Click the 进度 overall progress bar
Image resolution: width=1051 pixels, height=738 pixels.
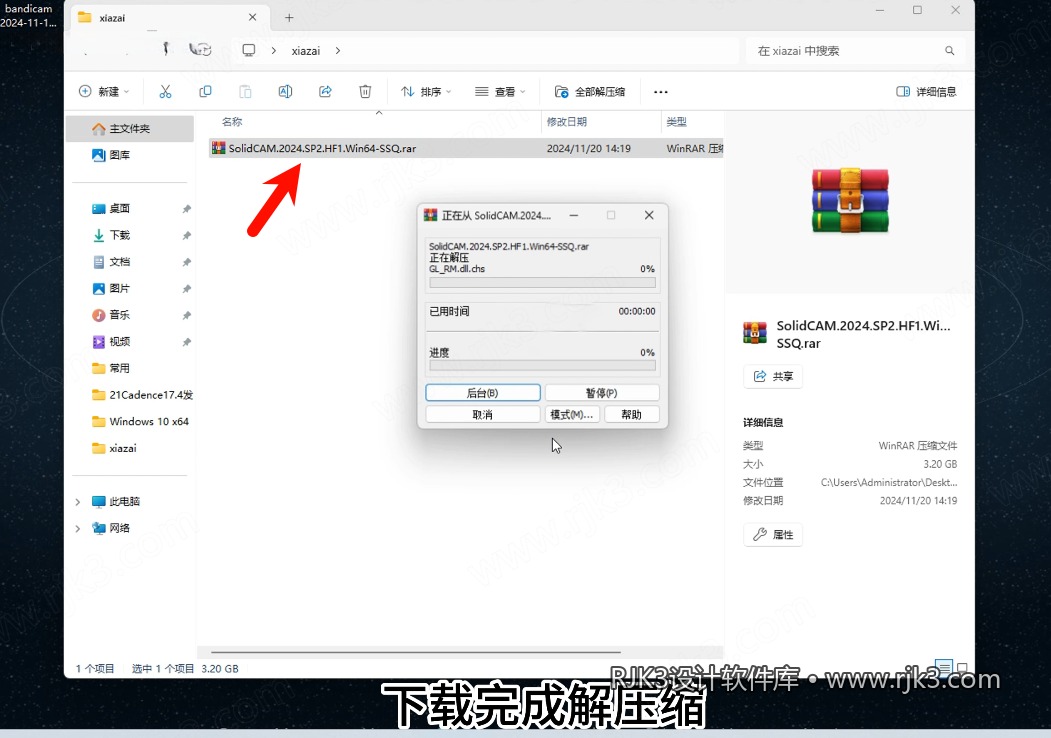click(542, 366)
